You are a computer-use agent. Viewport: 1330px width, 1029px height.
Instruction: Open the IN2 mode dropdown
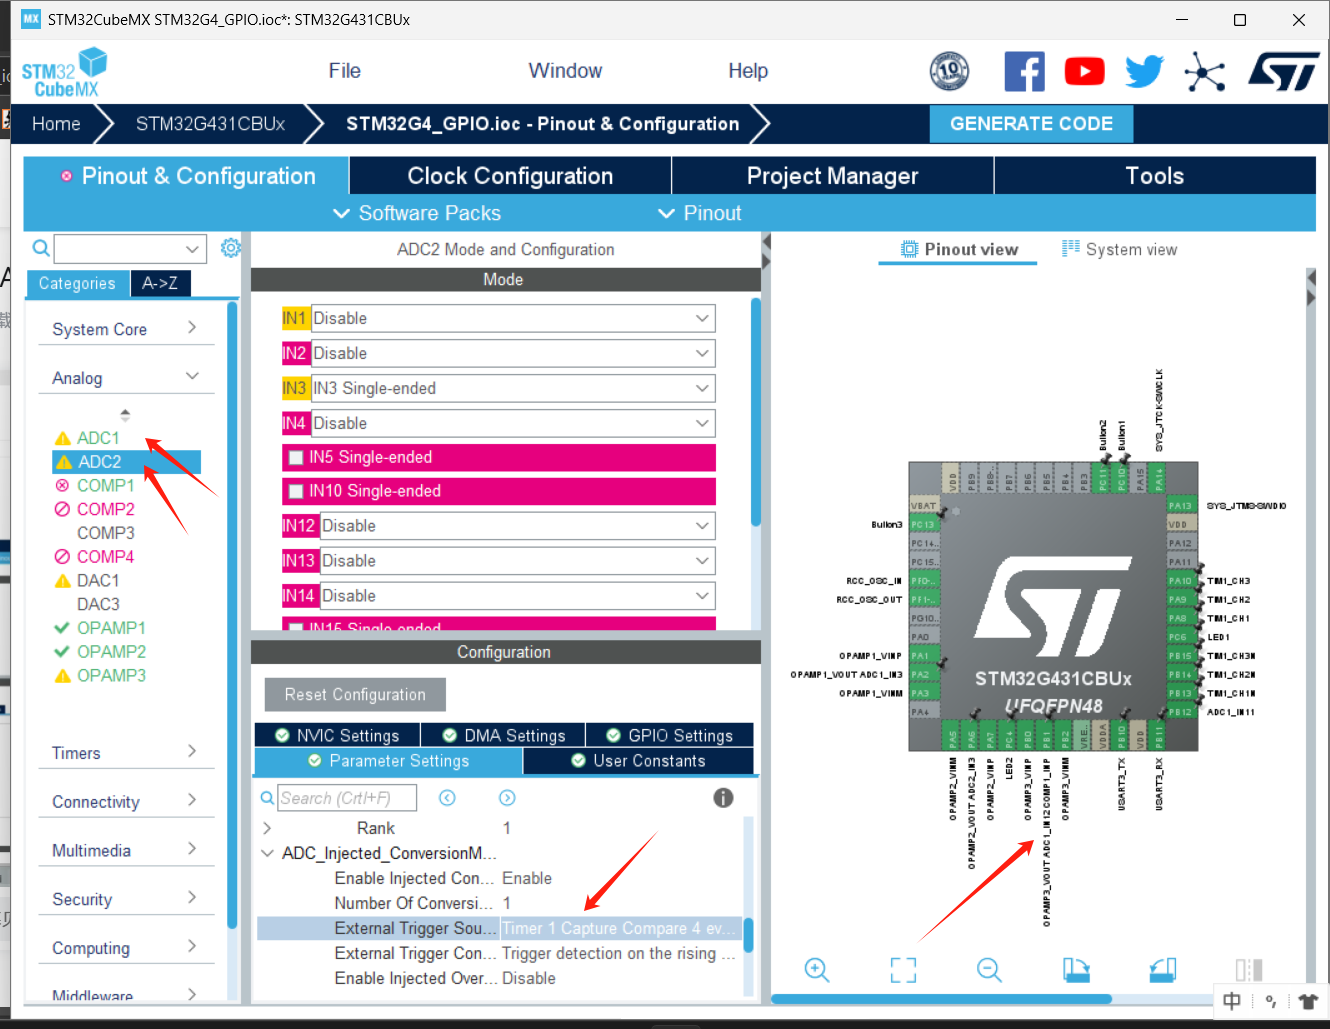click(x=513, y=353)
